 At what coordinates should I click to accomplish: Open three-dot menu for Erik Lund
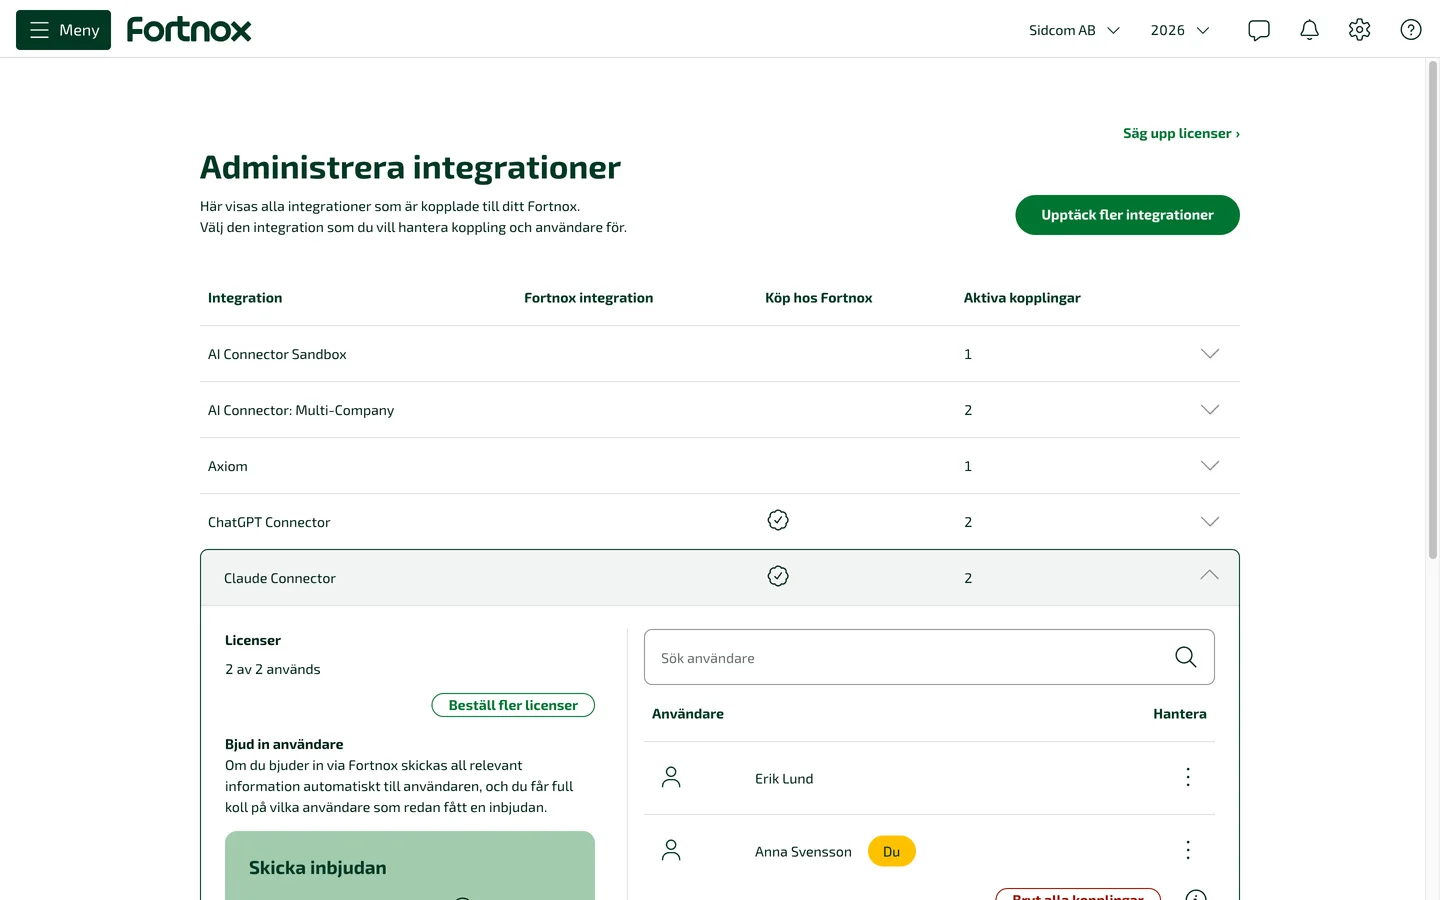[x=1188, y=777]
